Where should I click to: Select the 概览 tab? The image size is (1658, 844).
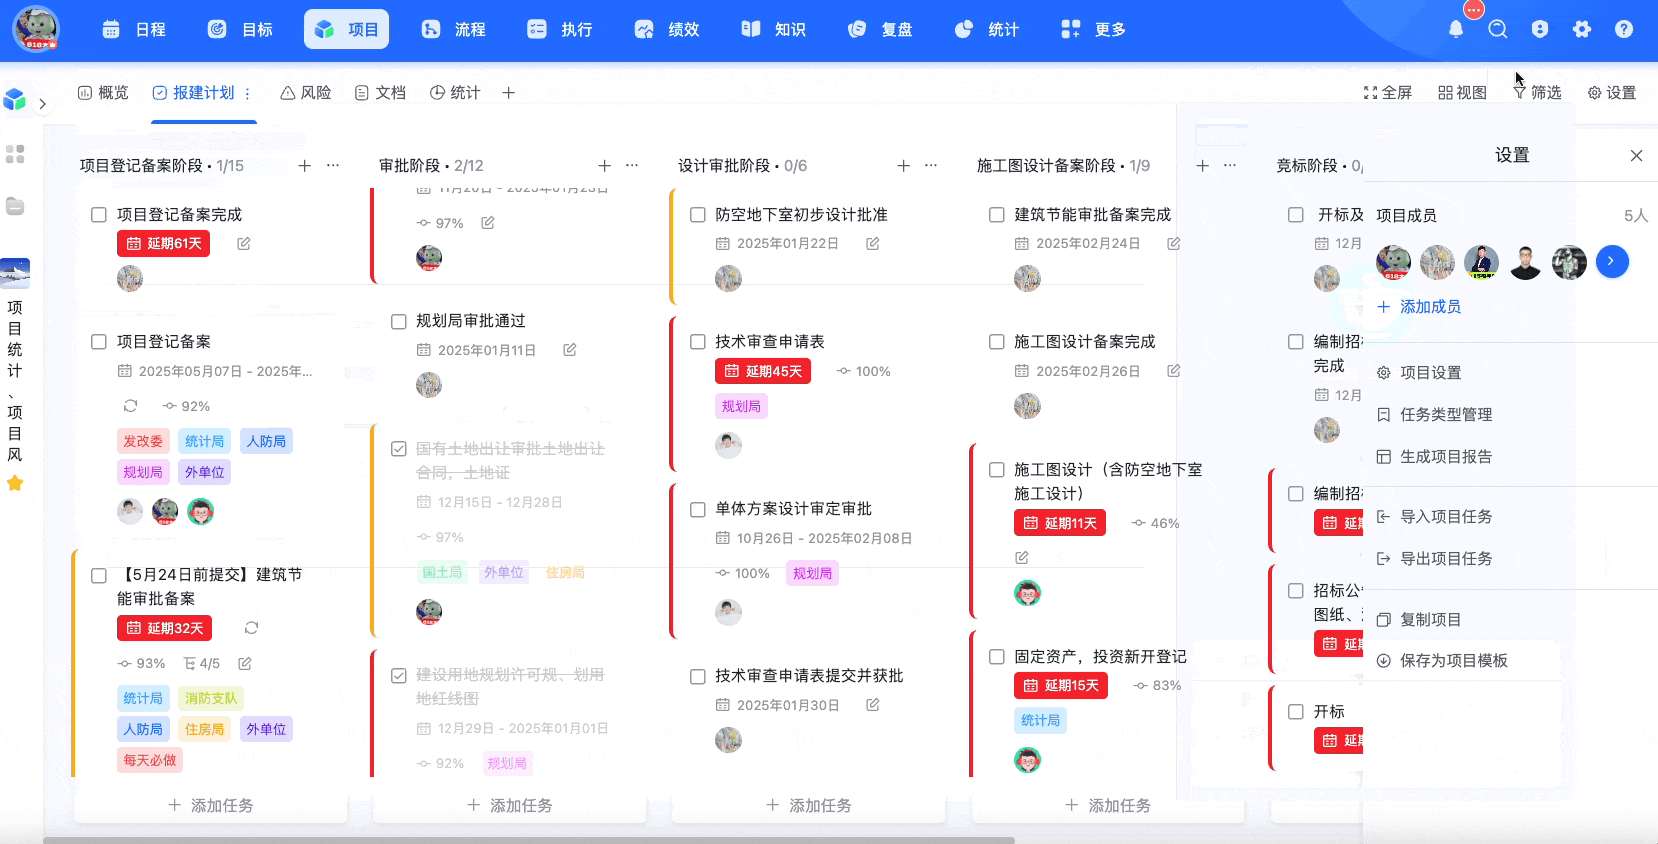pos(103,93)
